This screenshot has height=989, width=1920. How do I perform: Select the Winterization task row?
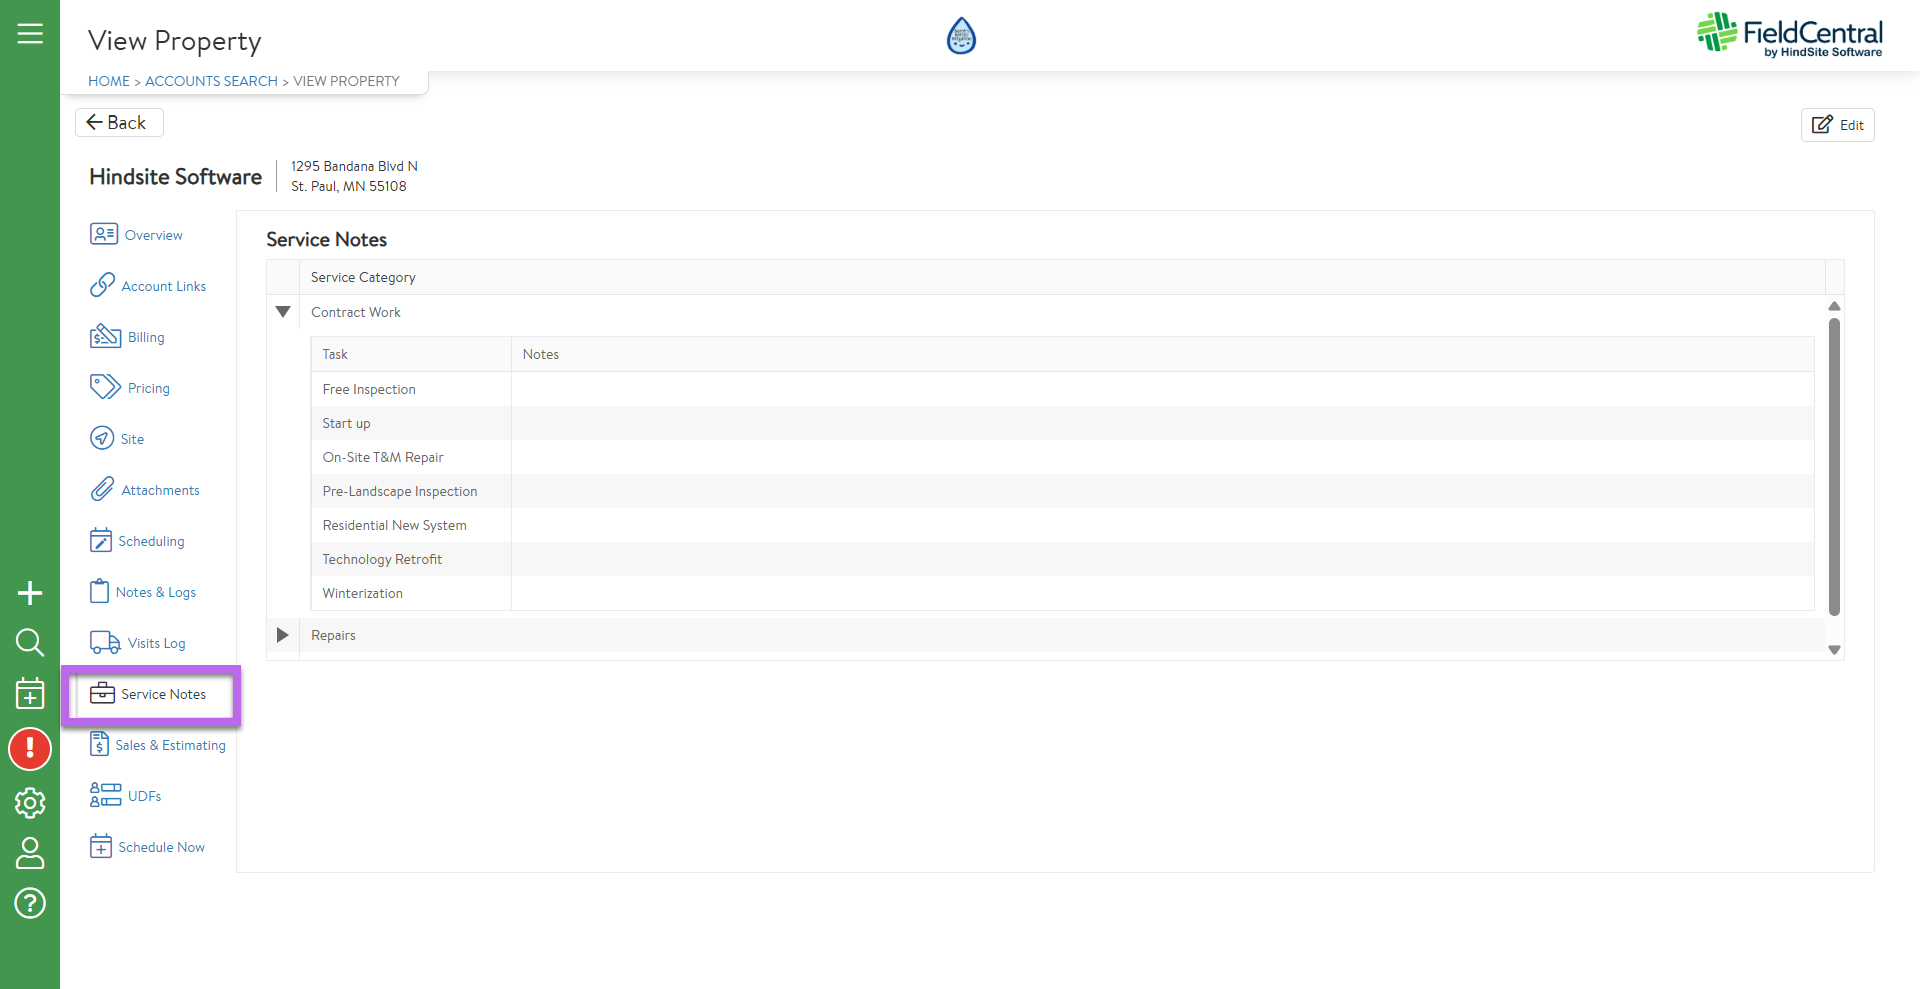click(x=363, y=593)
